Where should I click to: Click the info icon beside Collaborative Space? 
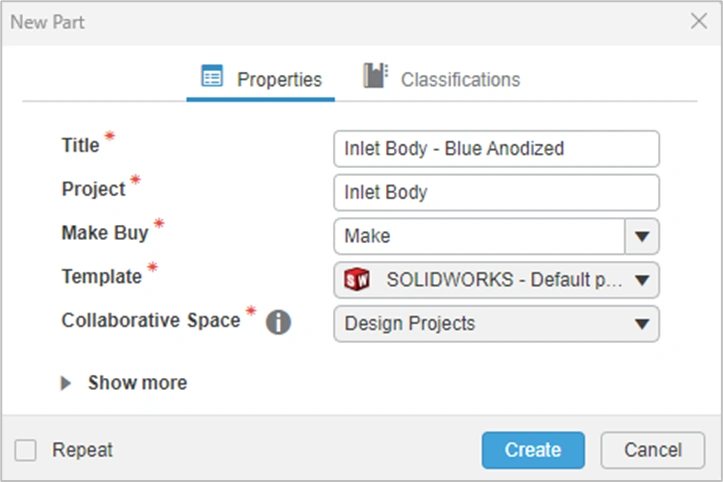click(278, 323)
